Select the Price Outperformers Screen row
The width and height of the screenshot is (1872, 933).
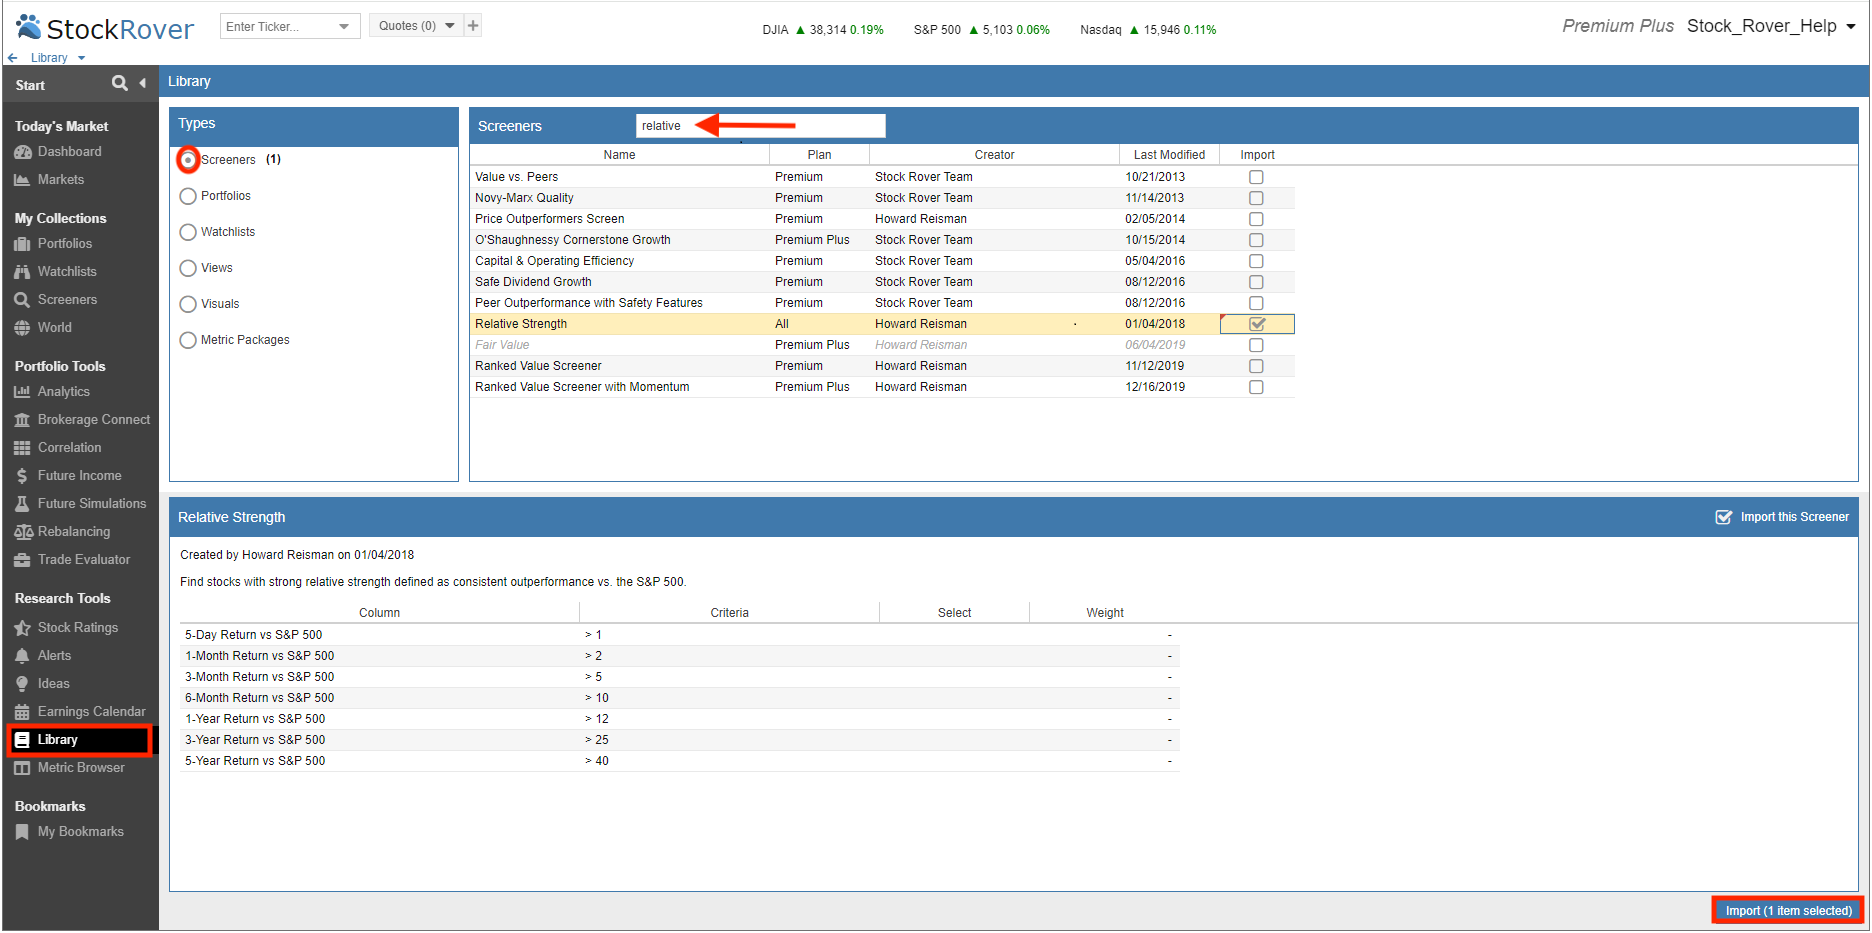coord(882,219)
